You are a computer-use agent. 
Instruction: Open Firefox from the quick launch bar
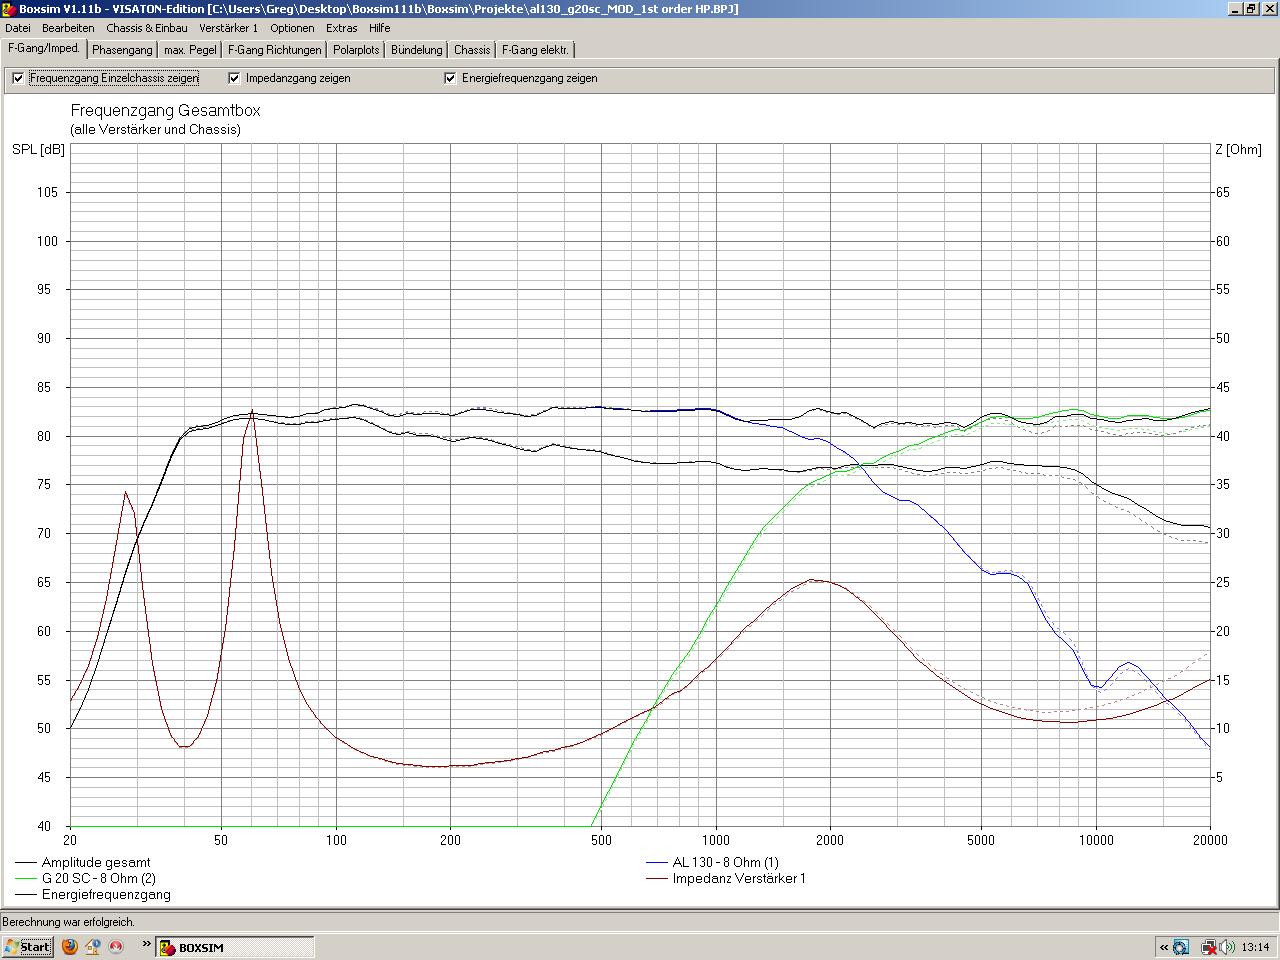tap(70, 946)
